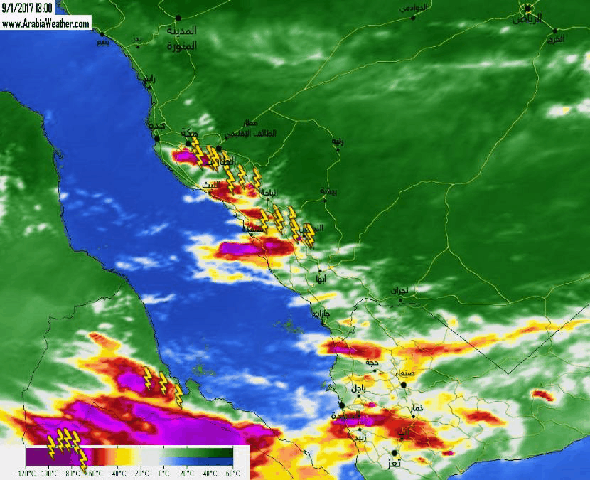Click the 9/1/2017 timestamp label
This screenshot has width=590, height=480.
tap(27, 8)
